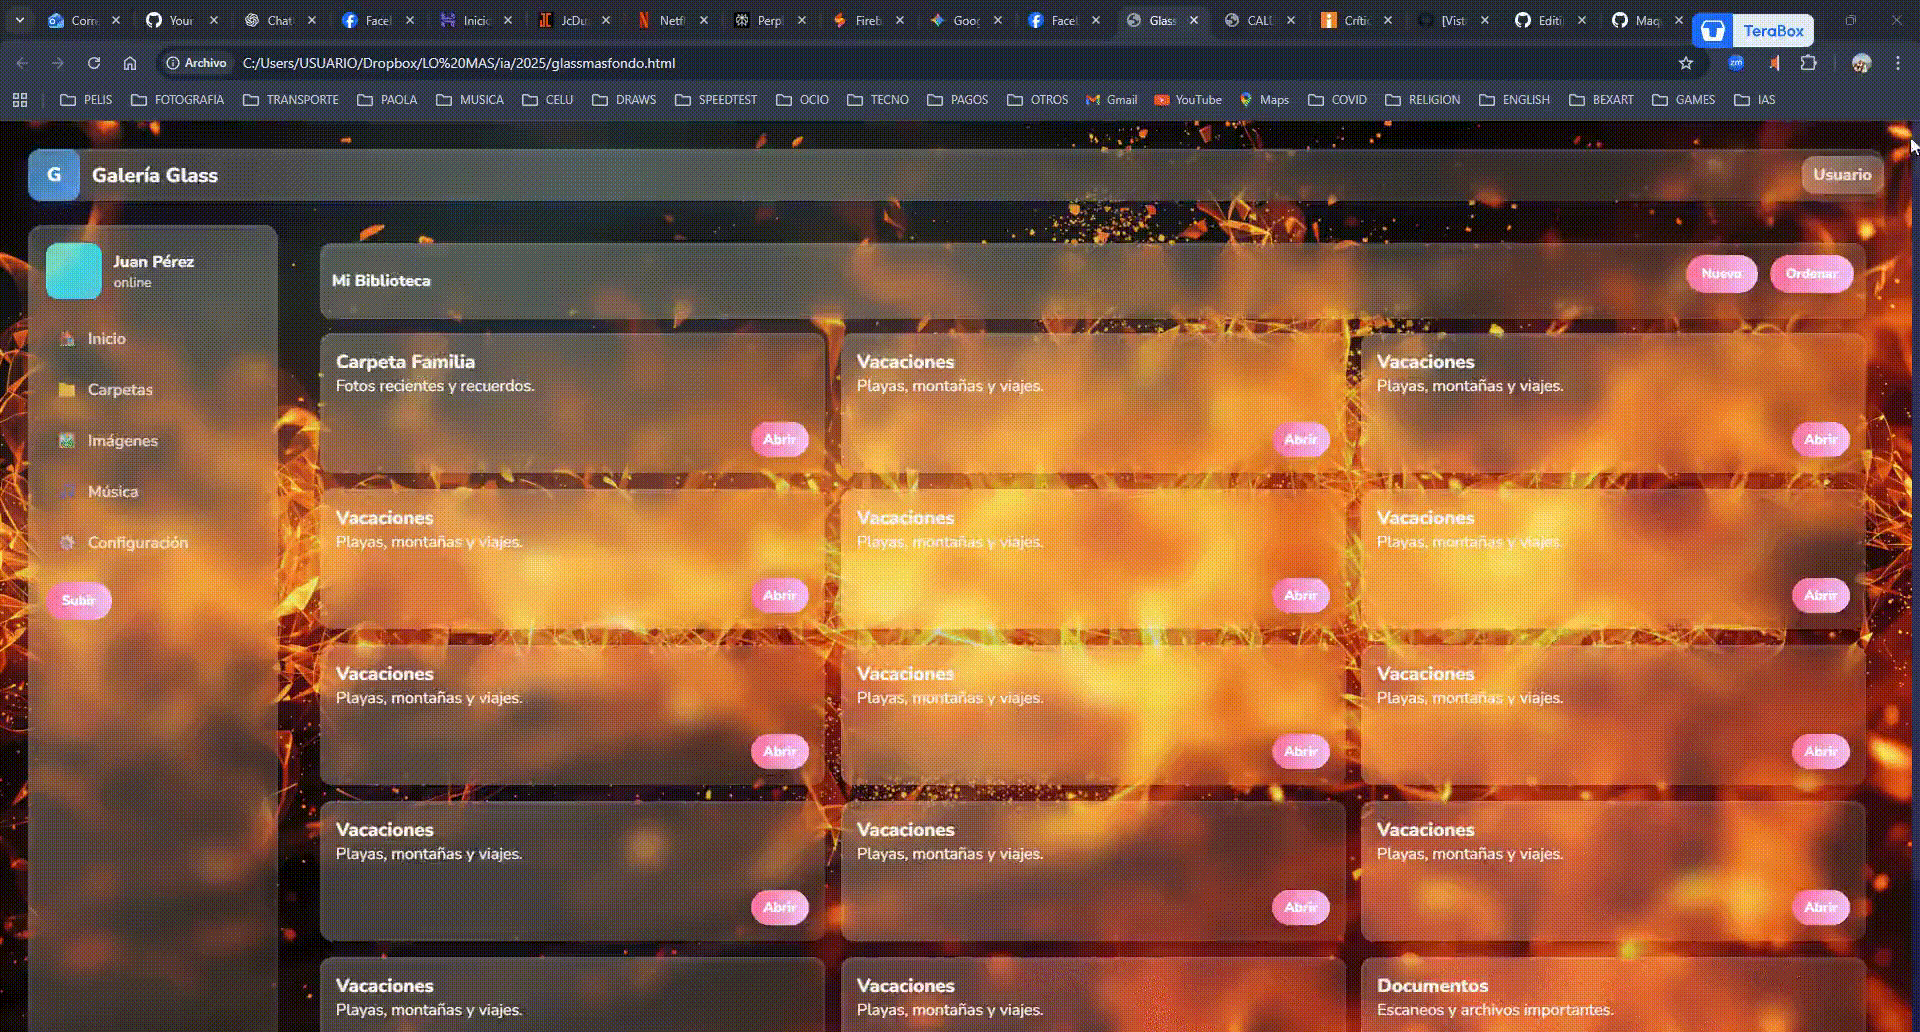Open the MUSICA bookmarks folder
The width and height of the screenshot is (1920, 1032).
(x=470, y=100)
